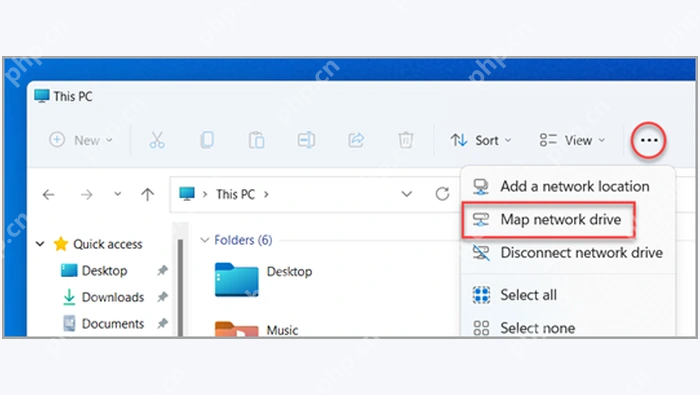Click the This PC monitor icon in address bar
The image size is (700, 395).
(187, 194)
